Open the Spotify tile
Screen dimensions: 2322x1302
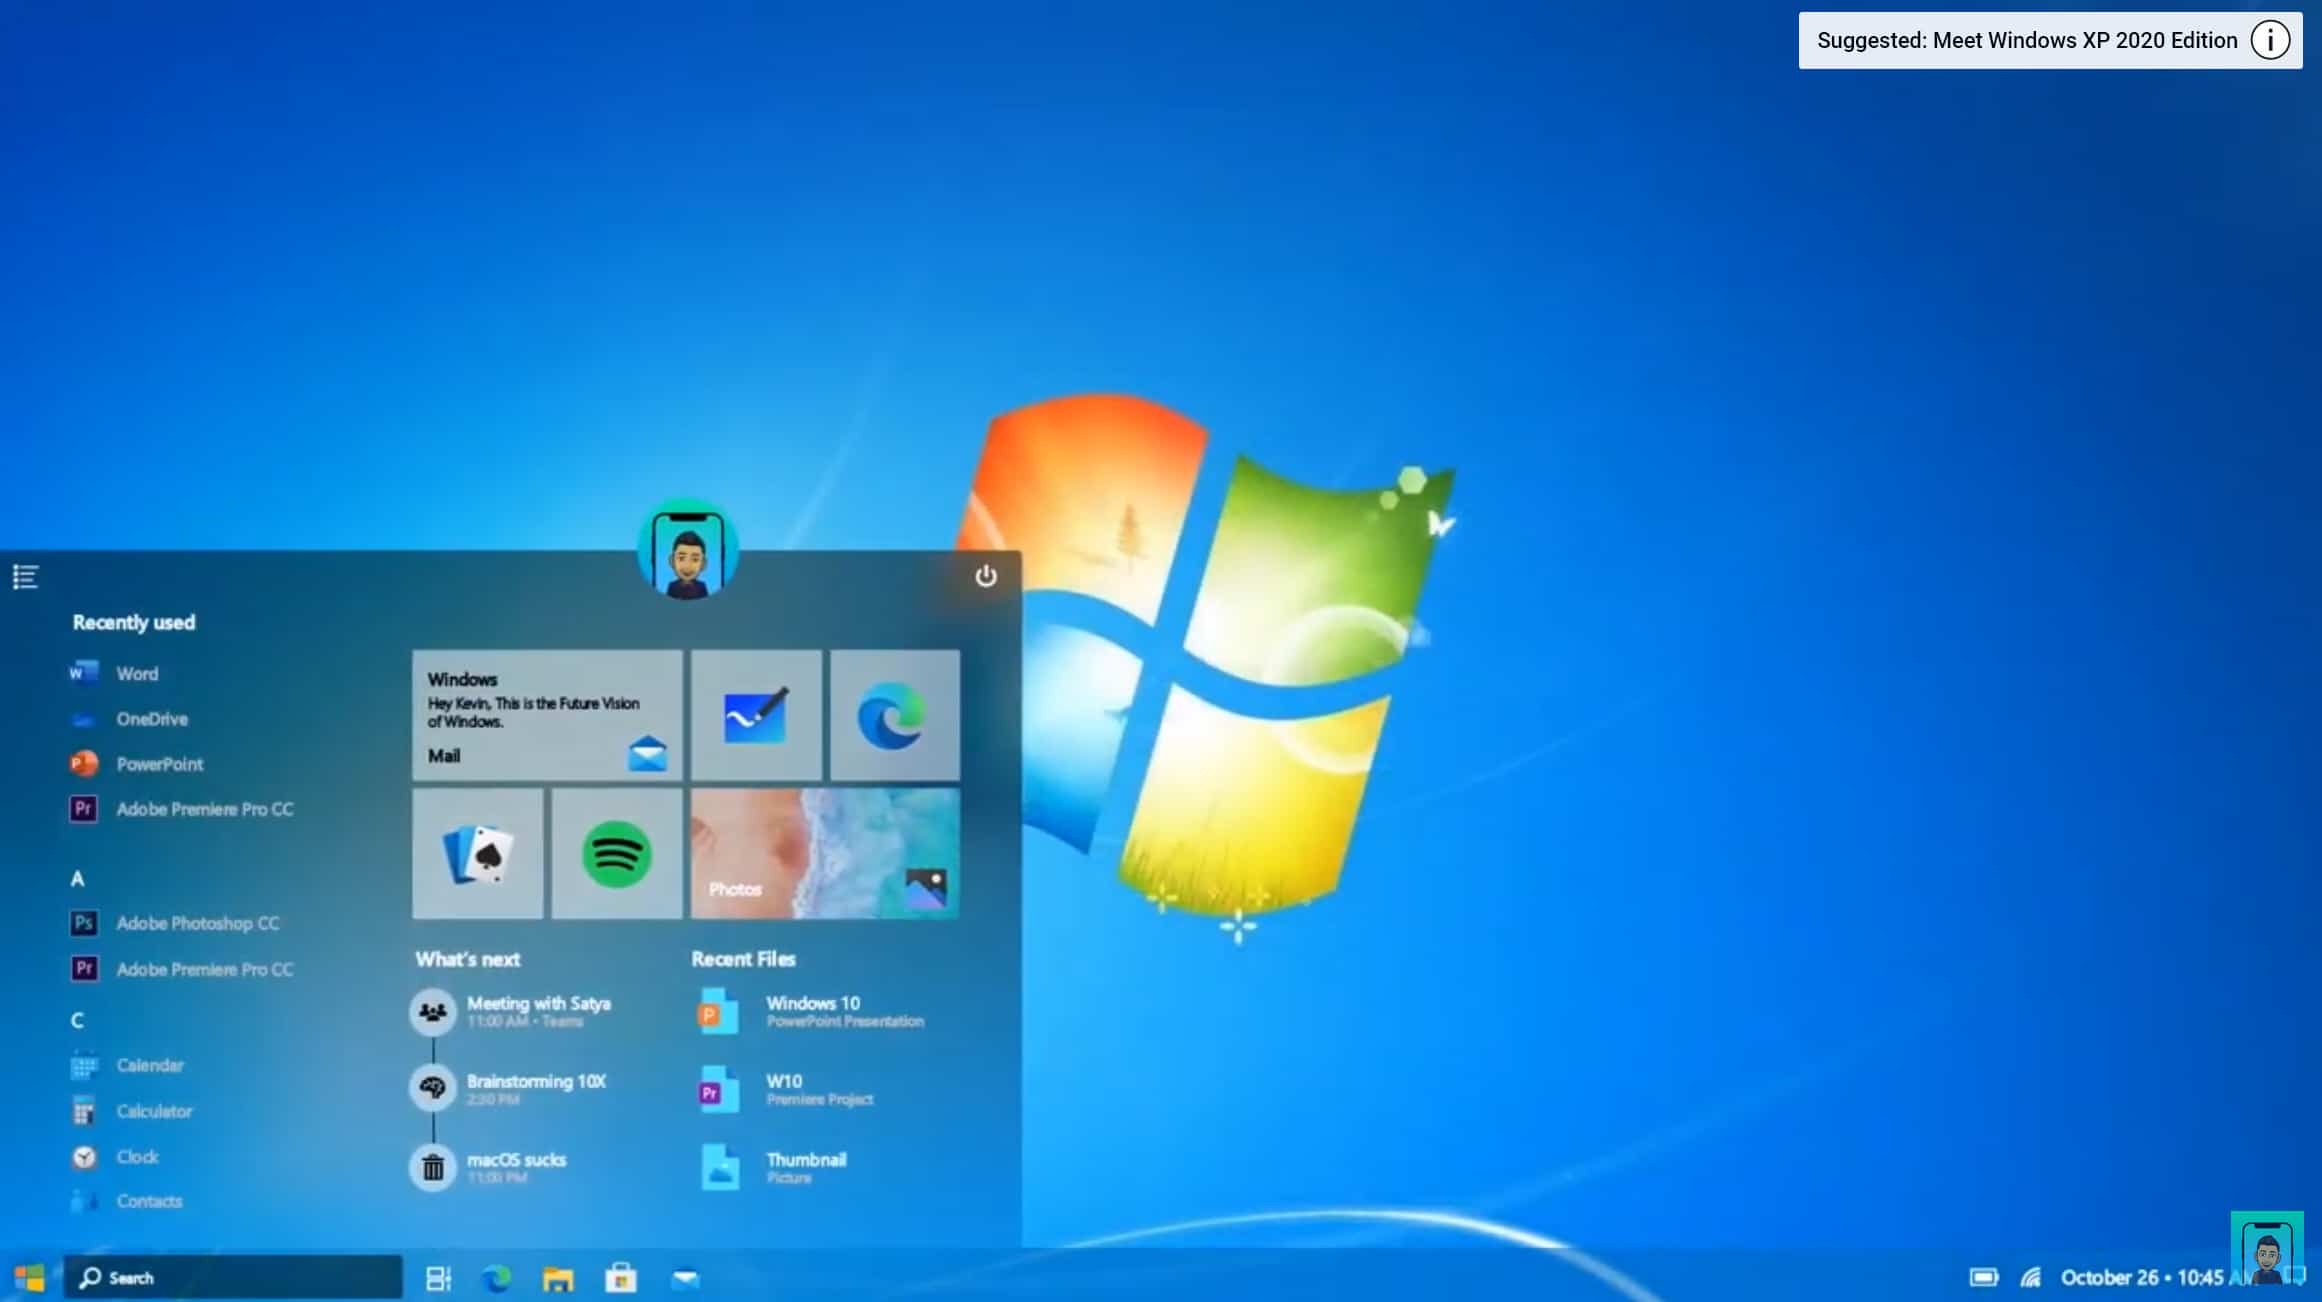click(x=617, y=854)
